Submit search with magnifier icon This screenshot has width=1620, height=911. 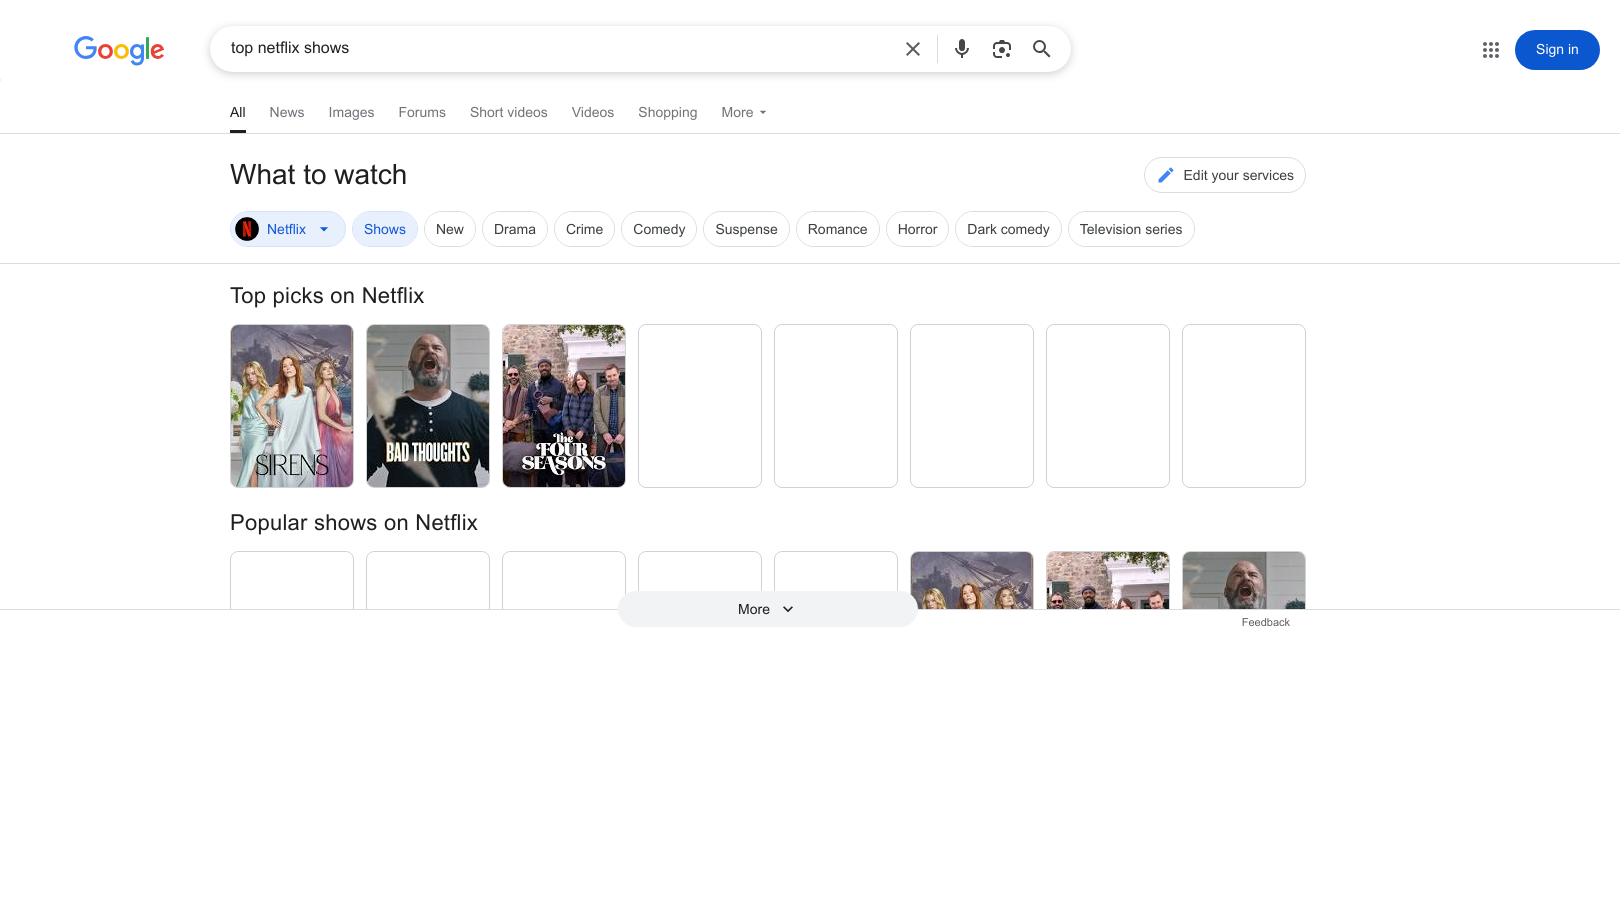(x=1042, y=49)
